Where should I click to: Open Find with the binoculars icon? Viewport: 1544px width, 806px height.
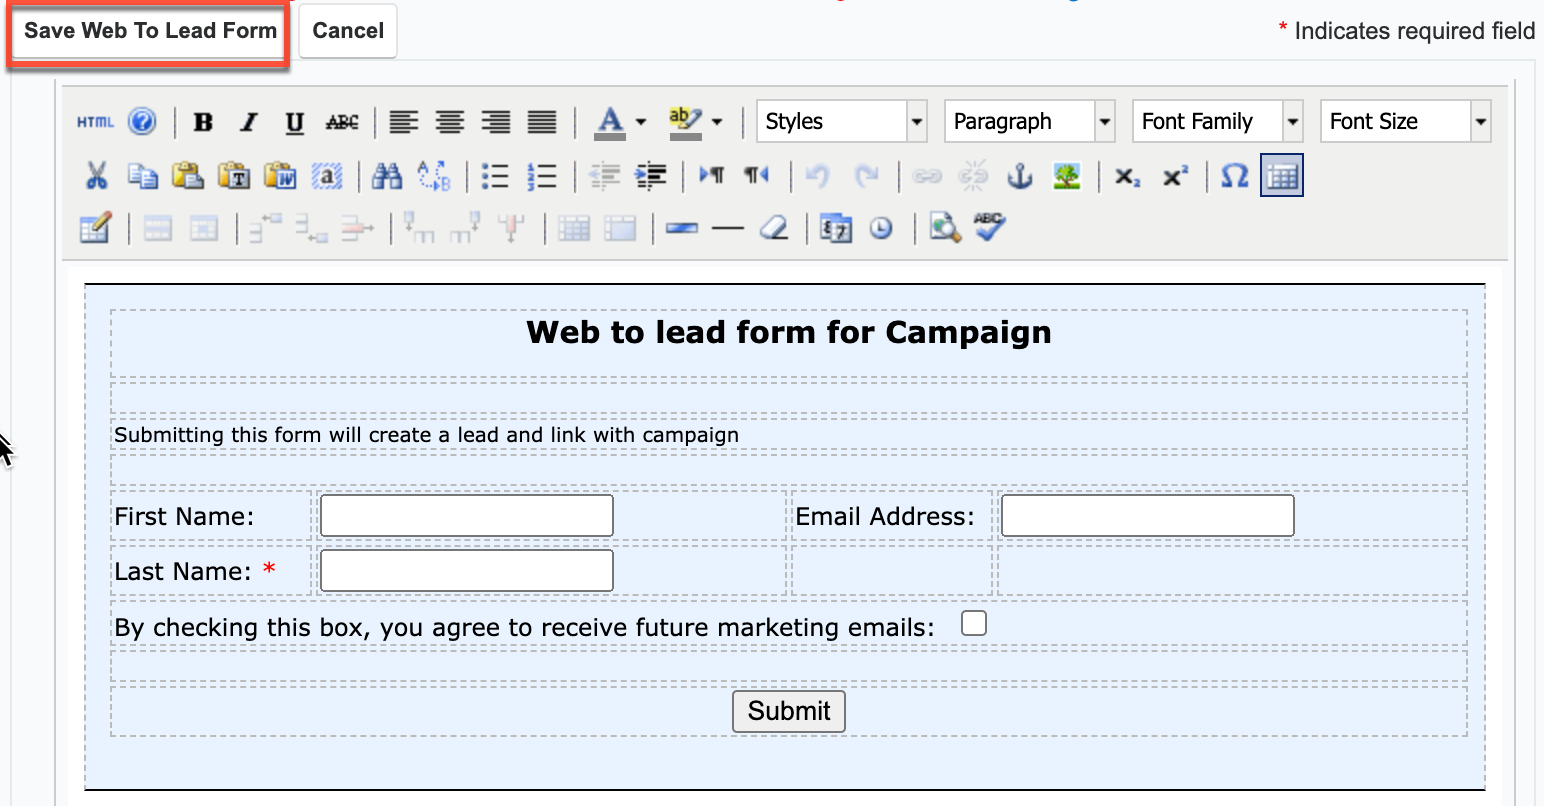pyautogui.click(x=387, y=176)
